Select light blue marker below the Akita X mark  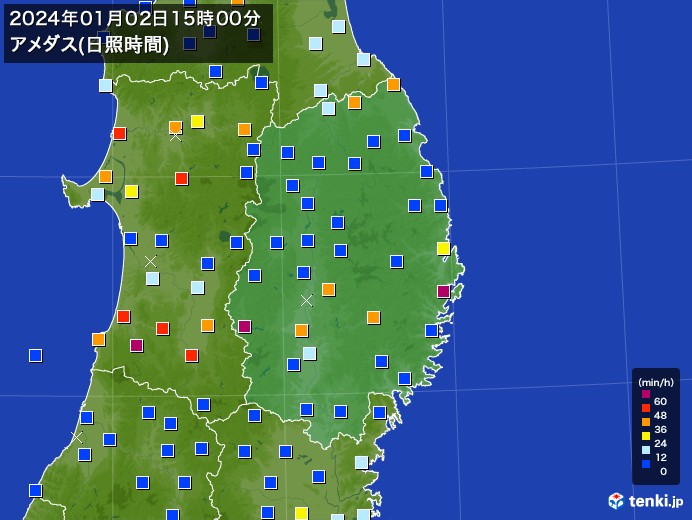point(153,279)
